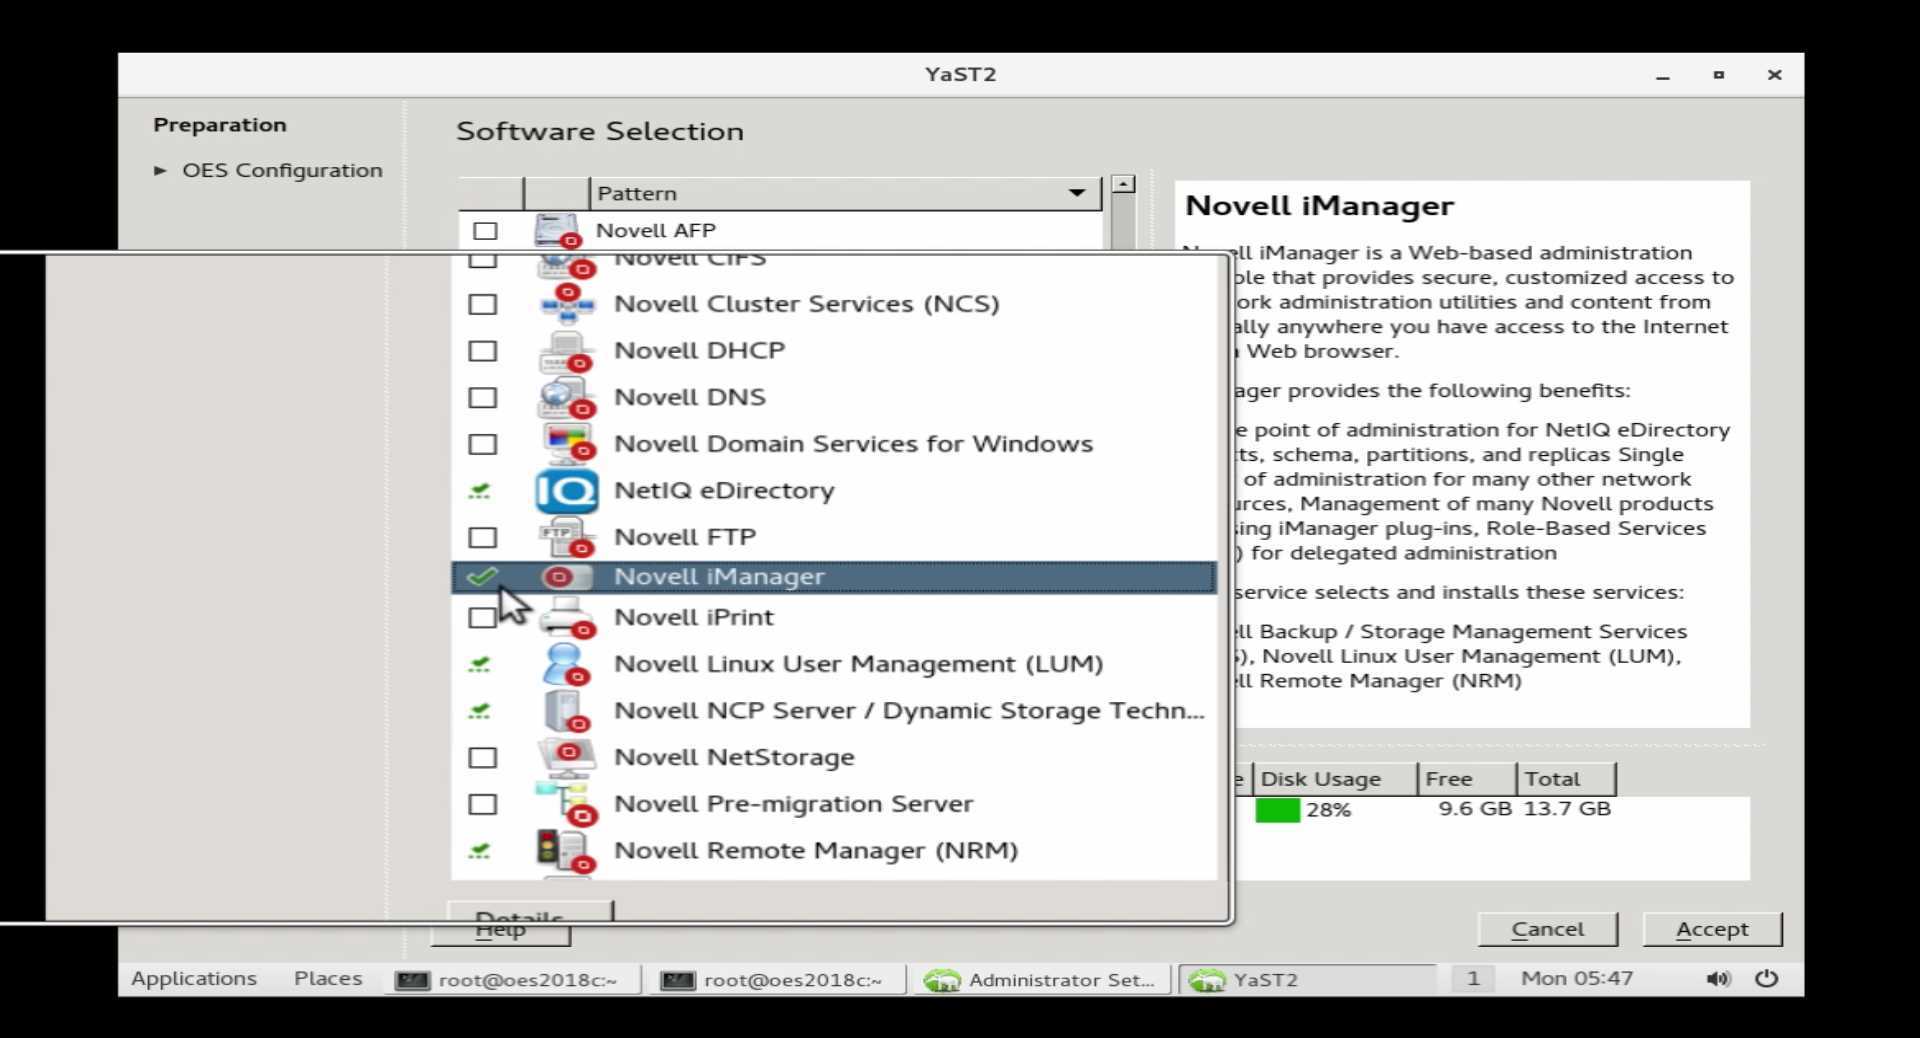Screen dimensions: 1920x1038
Task: Click the Novell DNS pattern icon
Action: click(567, 398)
